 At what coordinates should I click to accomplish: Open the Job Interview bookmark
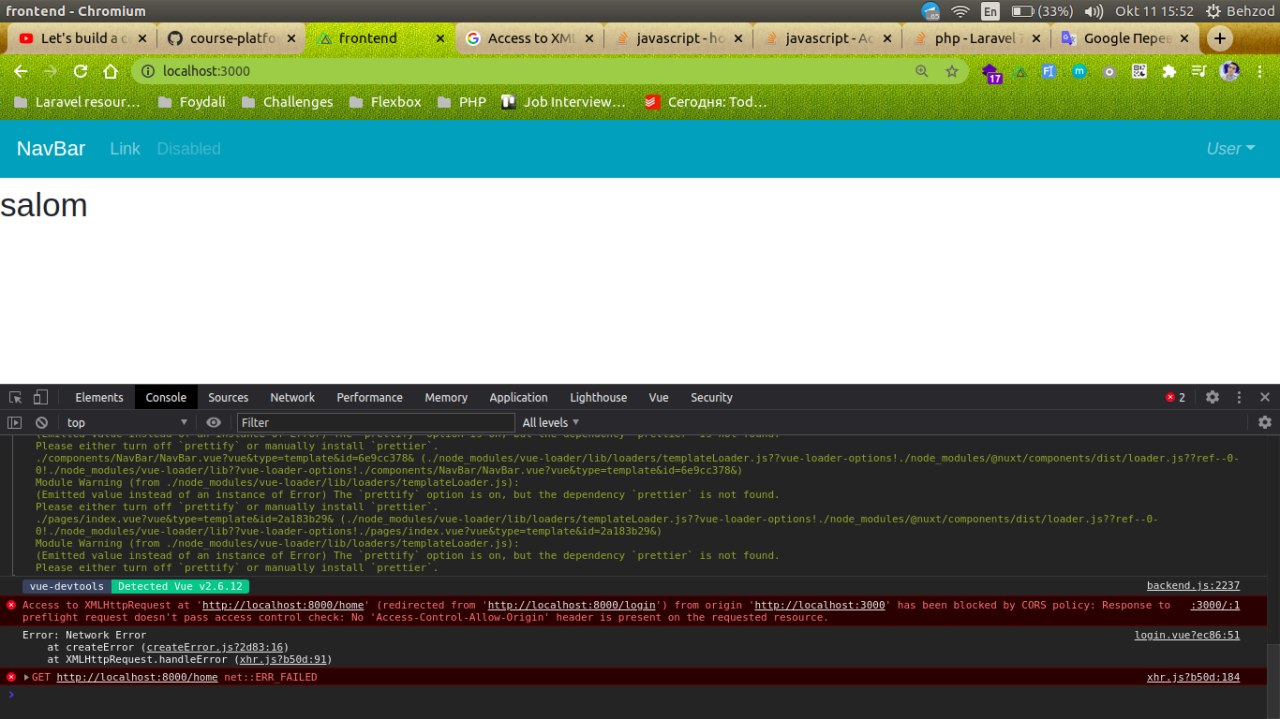point(562,102)
